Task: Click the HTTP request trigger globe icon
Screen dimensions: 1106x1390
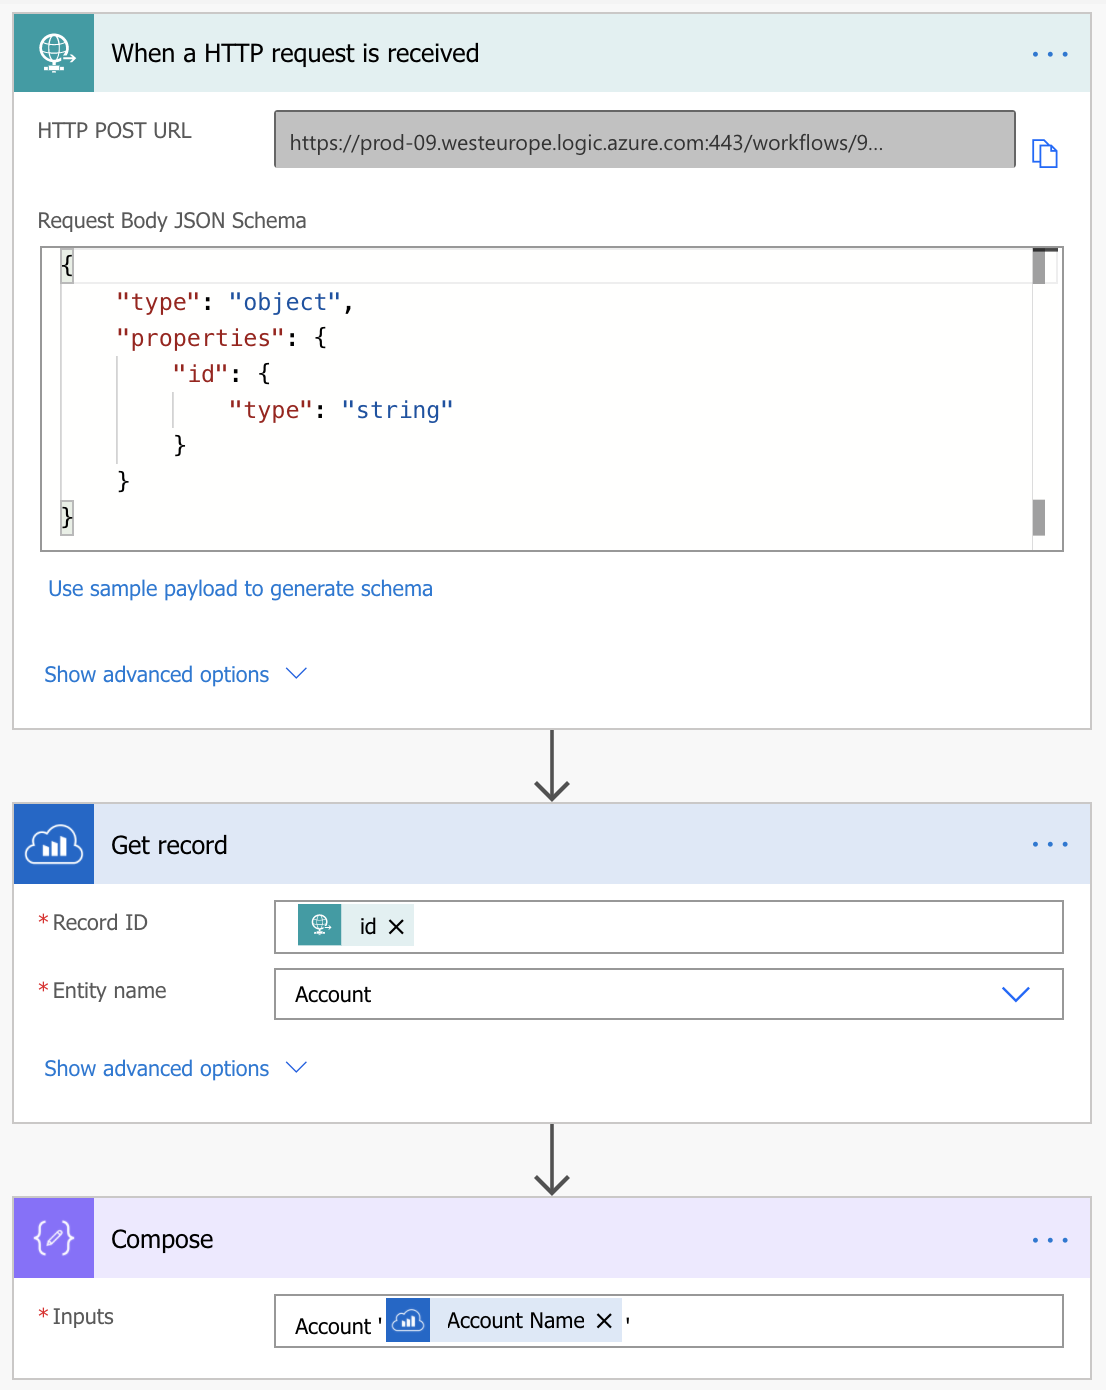Action: tap(54, 53)
